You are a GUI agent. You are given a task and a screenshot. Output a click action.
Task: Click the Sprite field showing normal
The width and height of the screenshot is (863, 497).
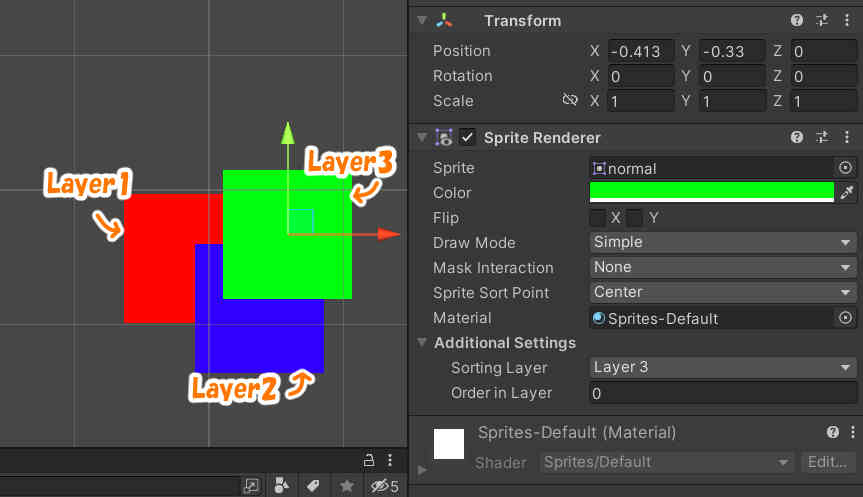(712, 168)
